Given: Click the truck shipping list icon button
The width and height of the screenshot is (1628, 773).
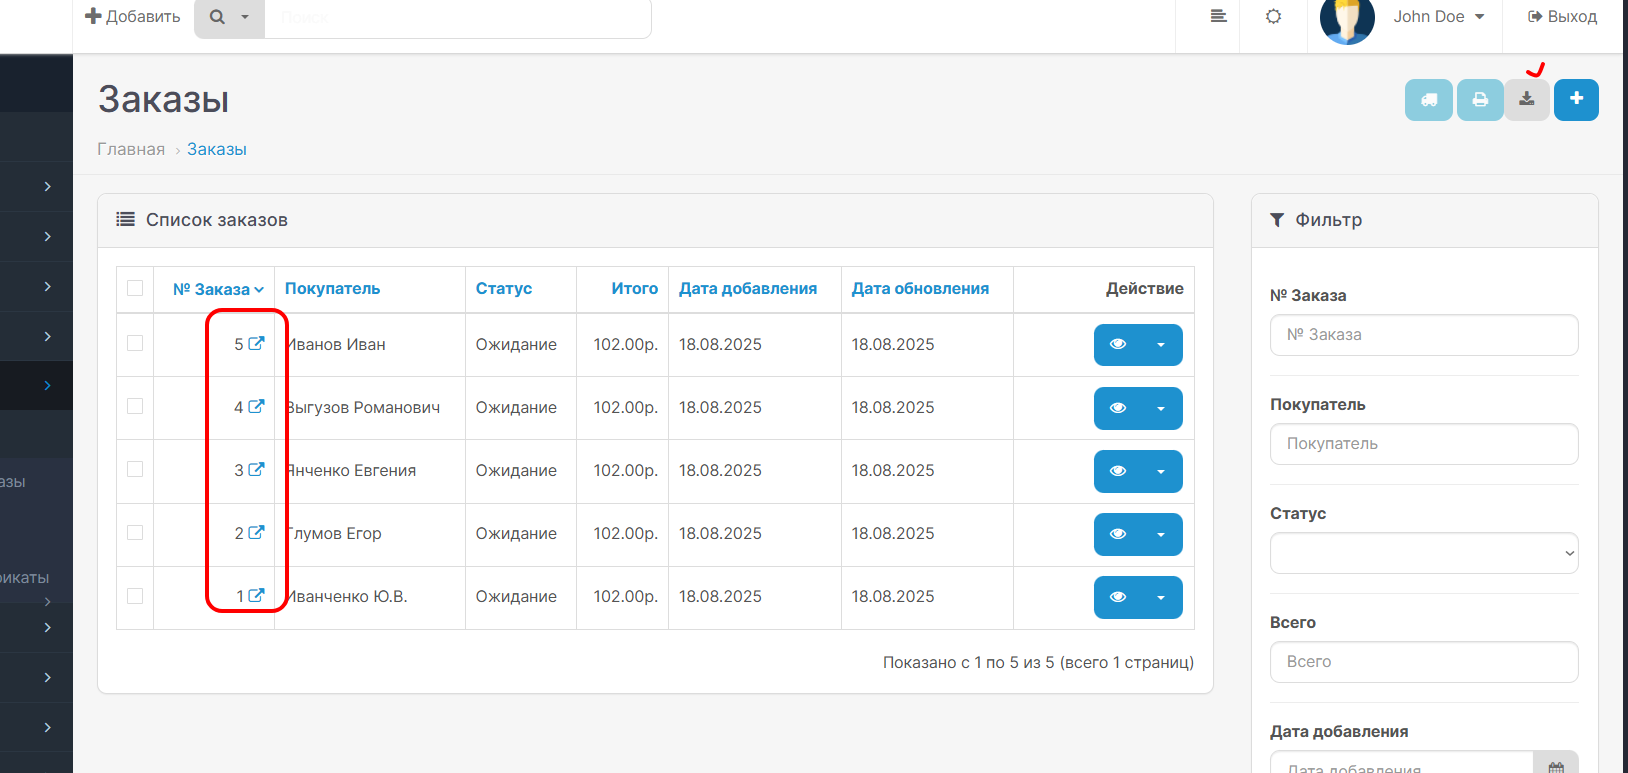Looking at the screenshot, I should tap(1428, 100).
